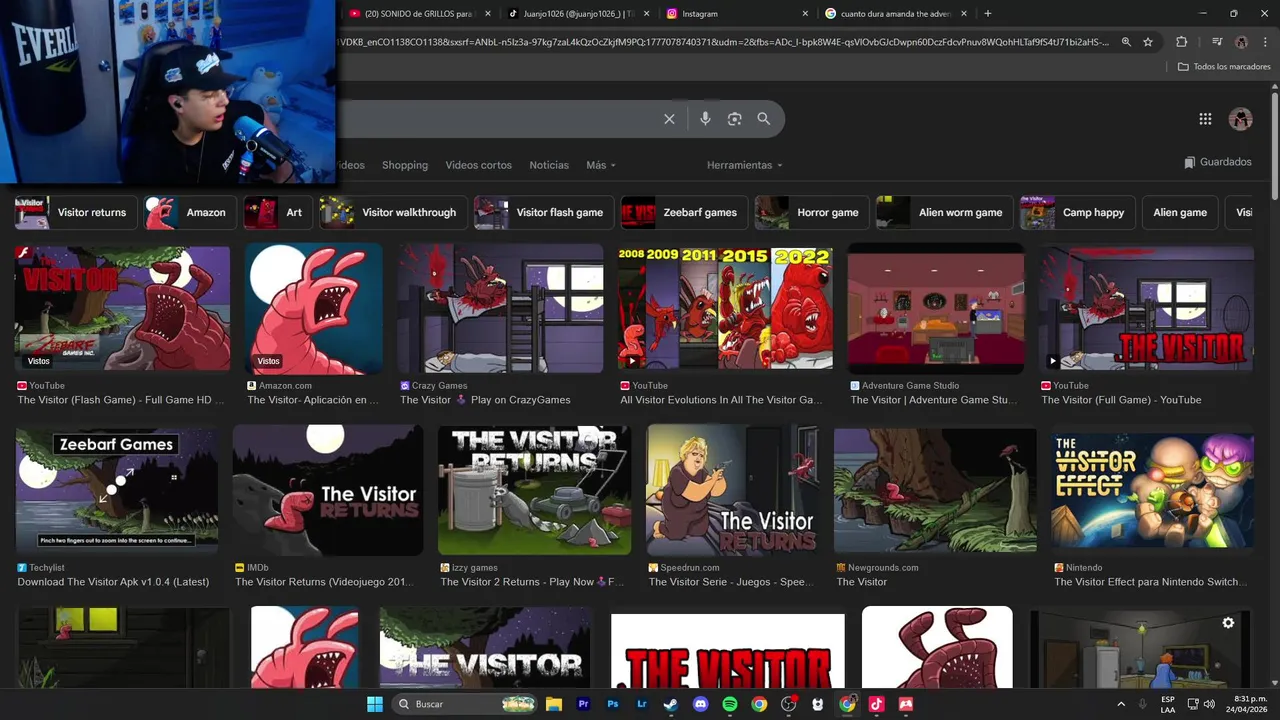Open the Chrome extensions puzzle icon

tap(1181, 42)
